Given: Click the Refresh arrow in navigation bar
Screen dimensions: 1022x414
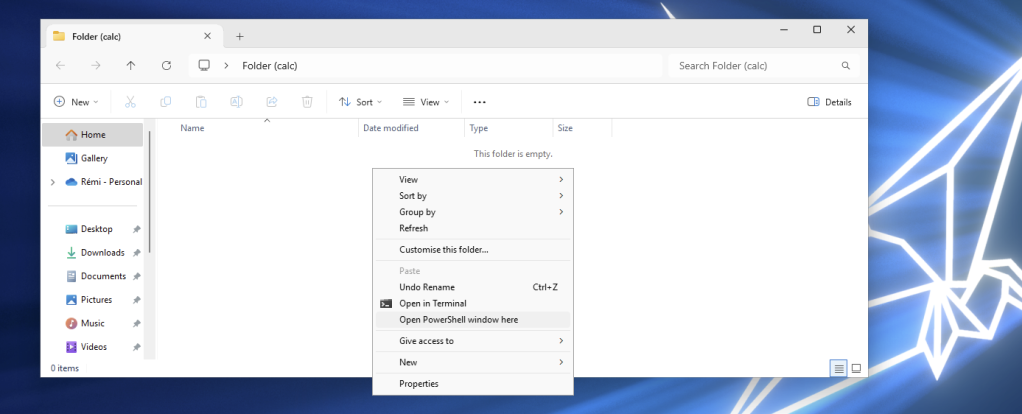Looking at the screenshot, I should 166,65.
